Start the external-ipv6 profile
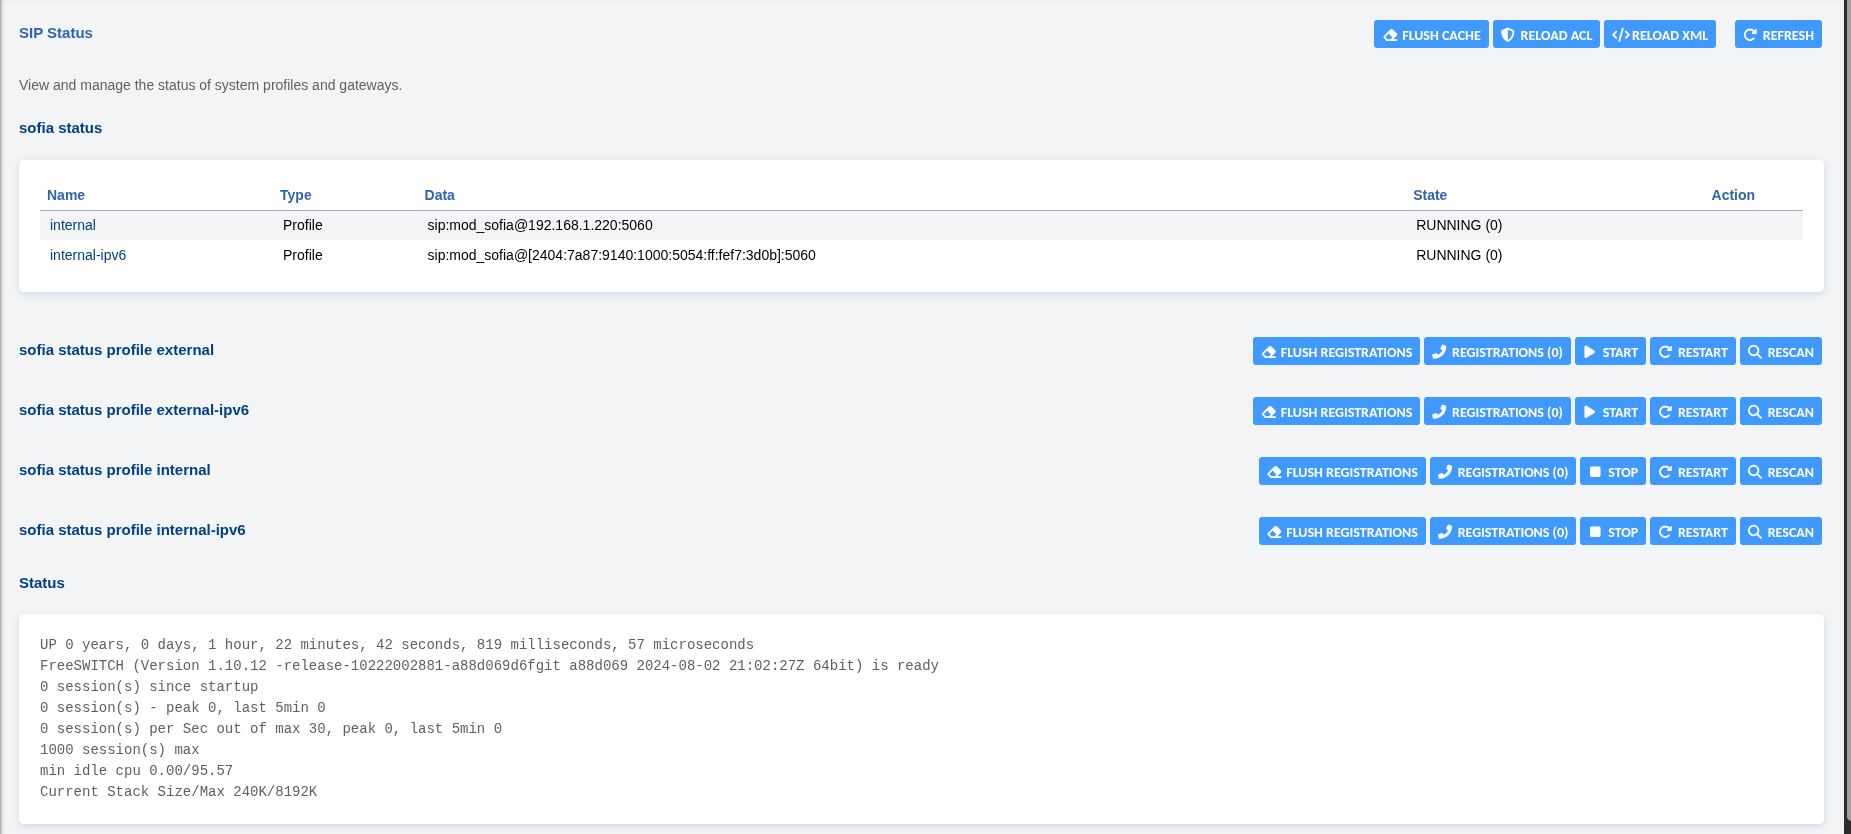 click(1609, 412)
